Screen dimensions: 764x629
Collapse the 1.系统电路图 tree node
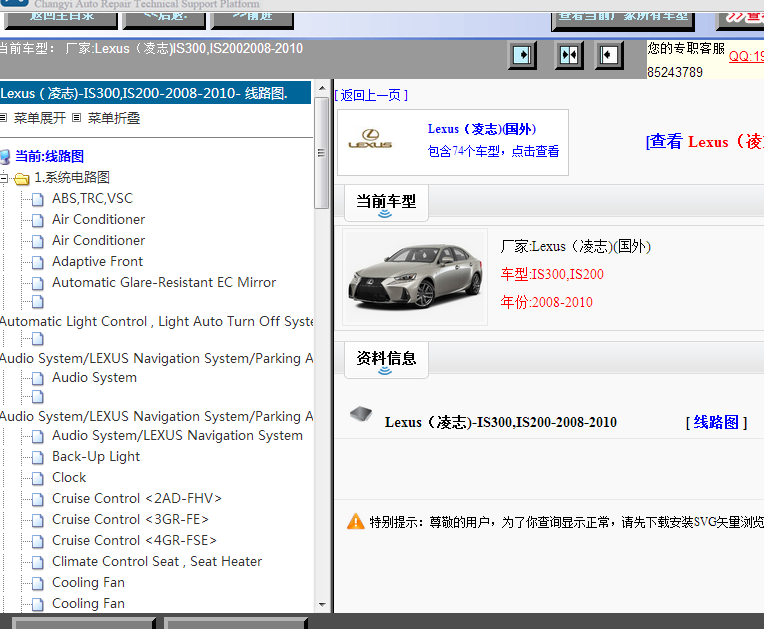4,178
